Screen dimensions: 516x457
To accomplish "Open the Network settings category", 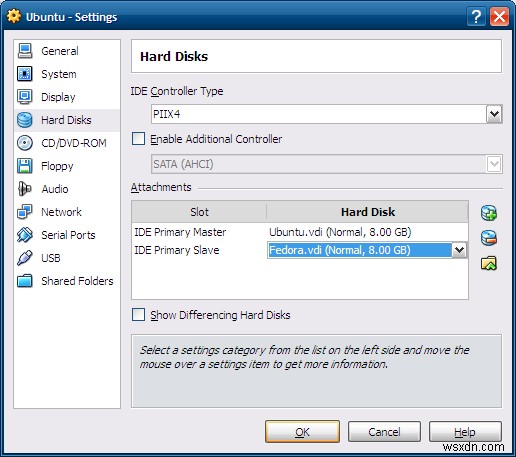I will click(x=67, y=212).
